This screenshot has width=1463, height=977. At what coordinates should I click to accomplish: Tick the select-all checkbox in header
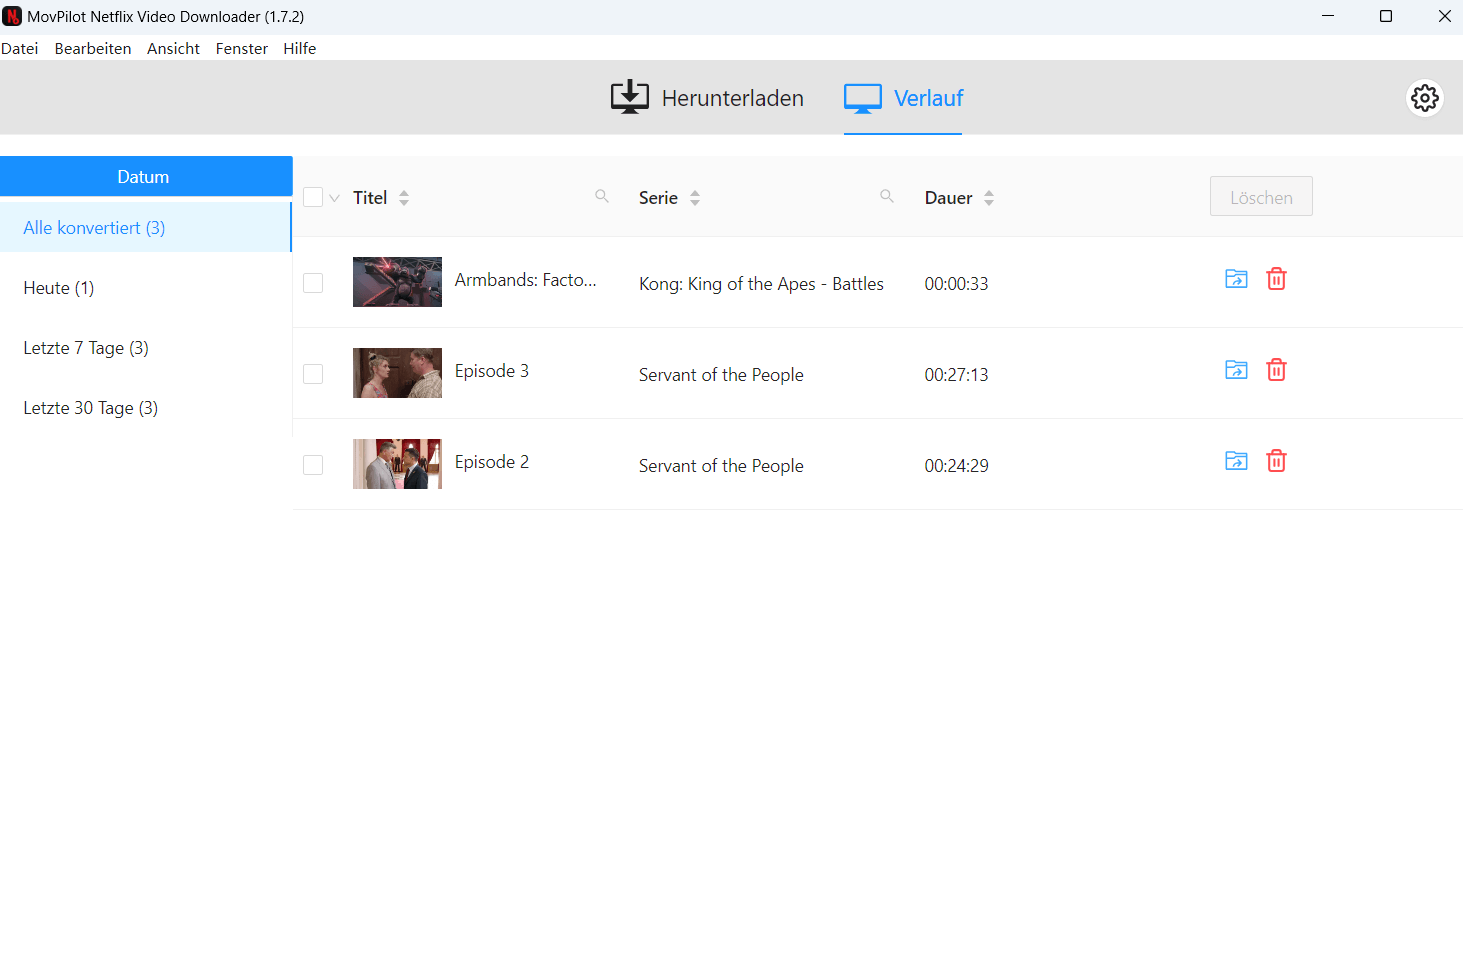point(313,197)
